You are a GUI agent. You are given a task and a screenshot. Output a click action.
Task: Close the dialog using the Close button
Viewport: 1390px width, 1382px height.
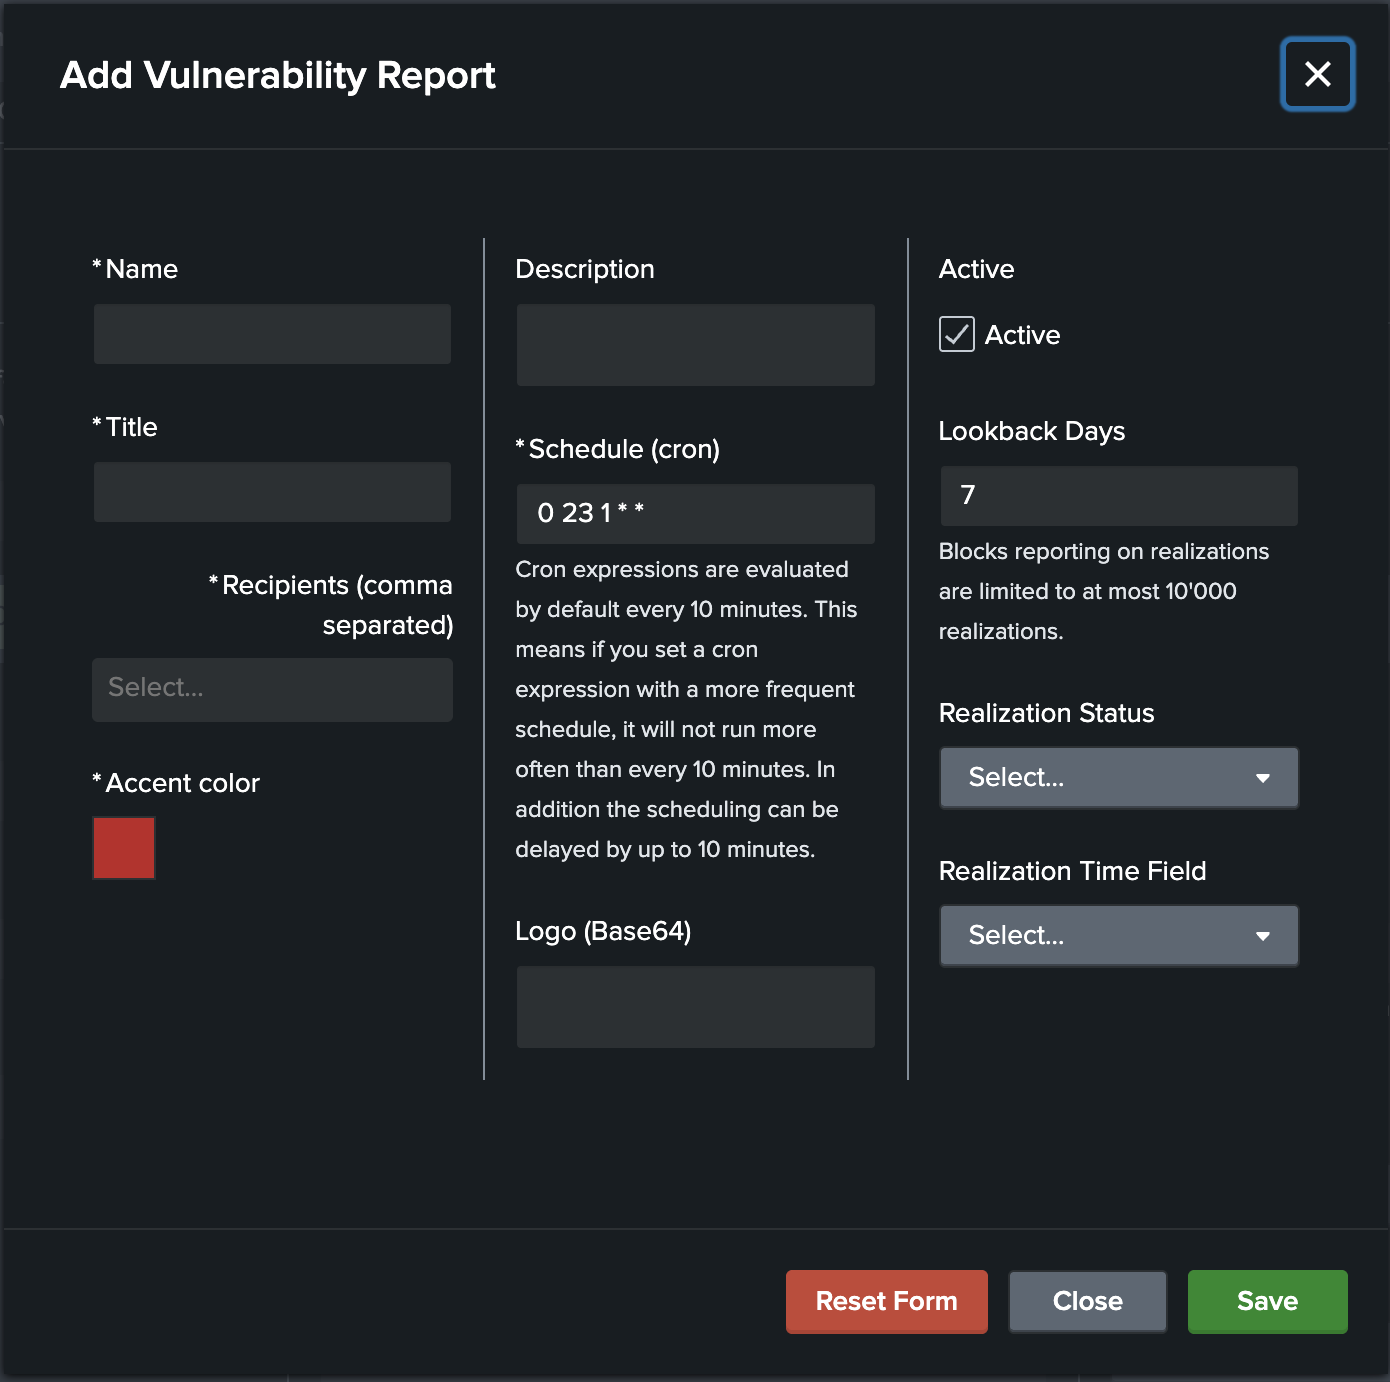(x=1087, y=1301)
